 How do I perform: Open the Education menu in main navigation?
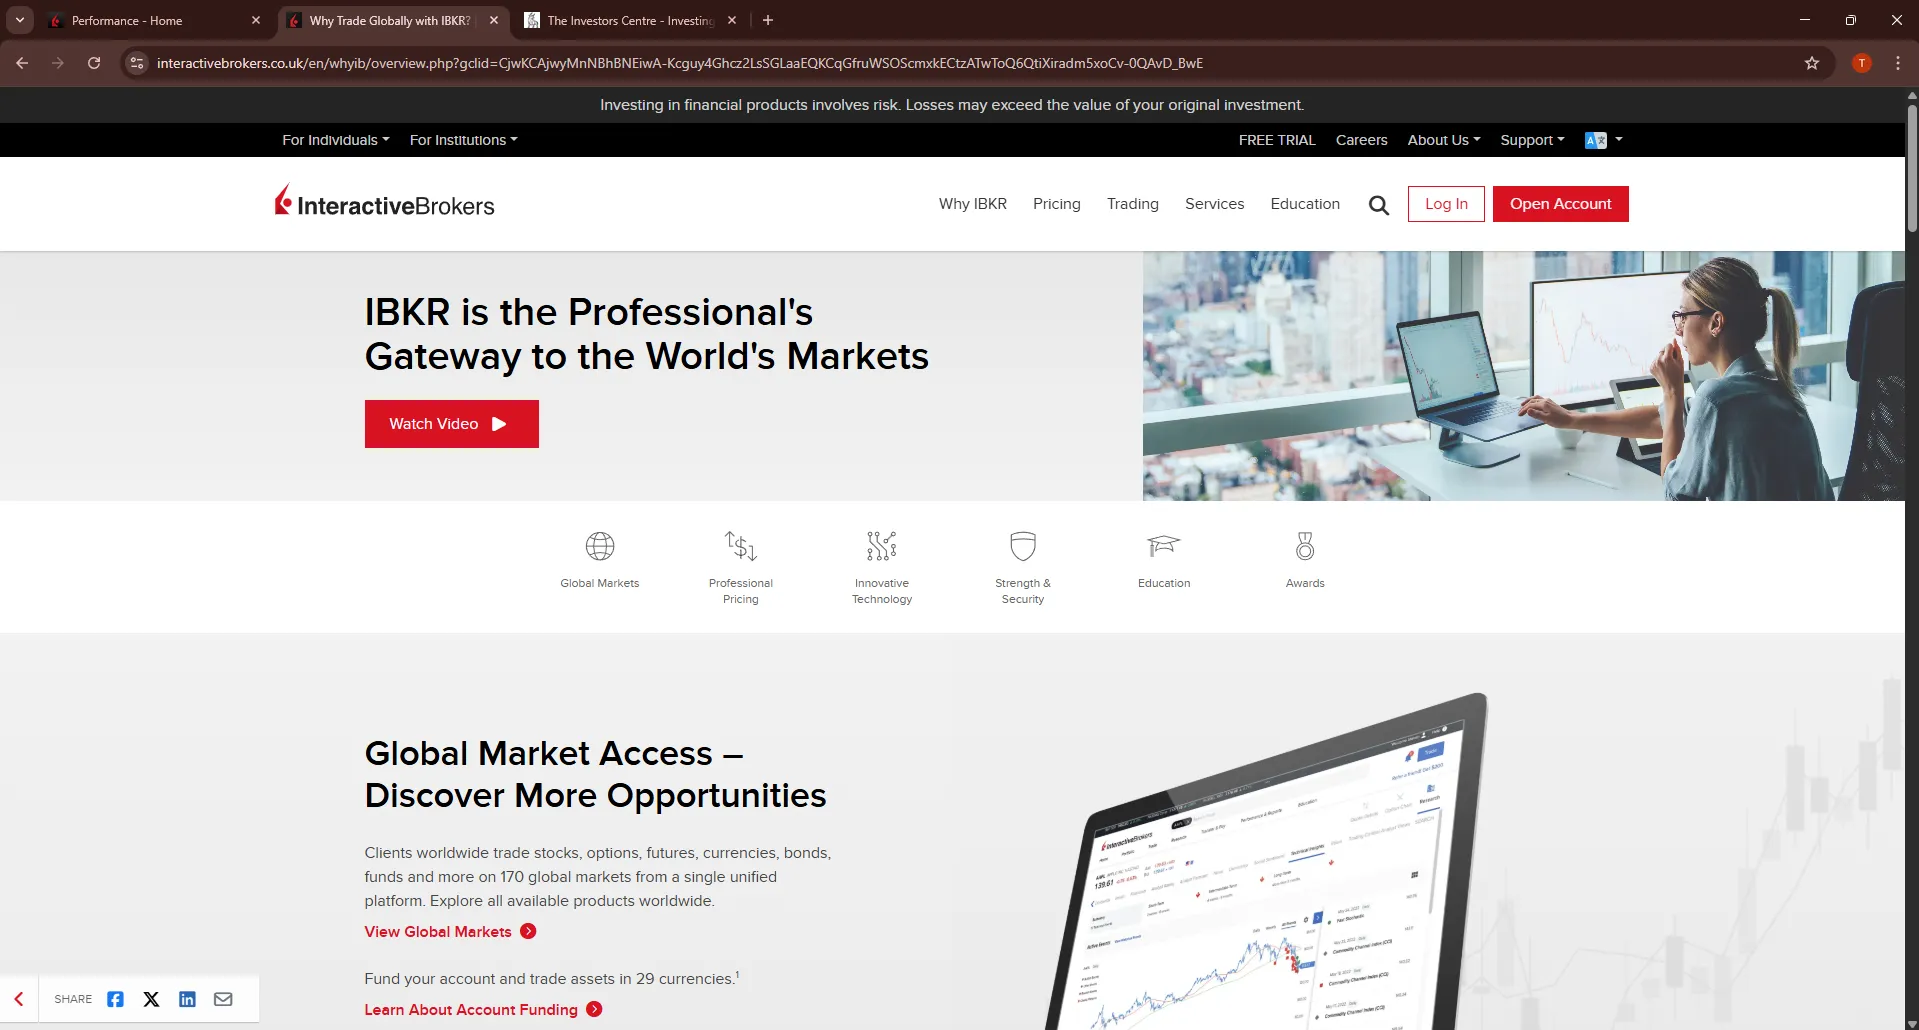1305,204
